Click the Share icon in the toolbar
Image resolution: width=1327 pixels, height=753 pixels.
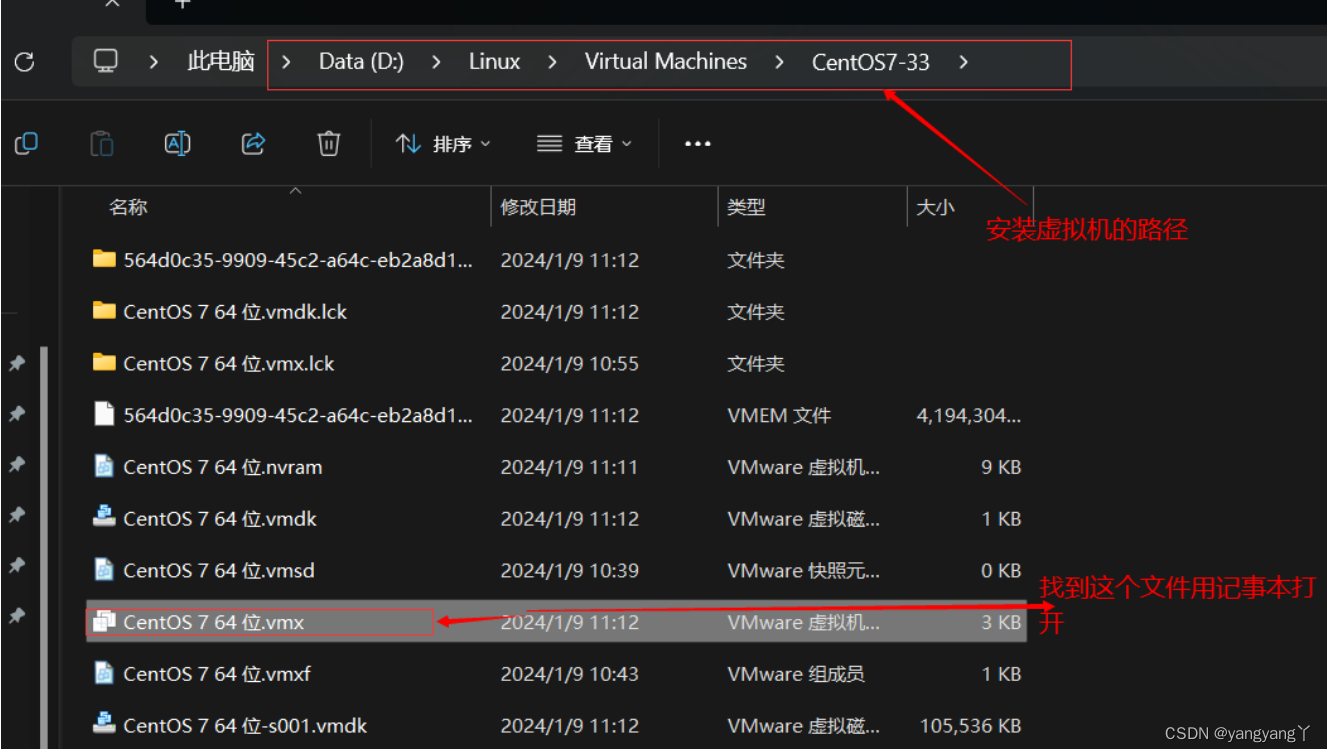[x=252, y=143]
